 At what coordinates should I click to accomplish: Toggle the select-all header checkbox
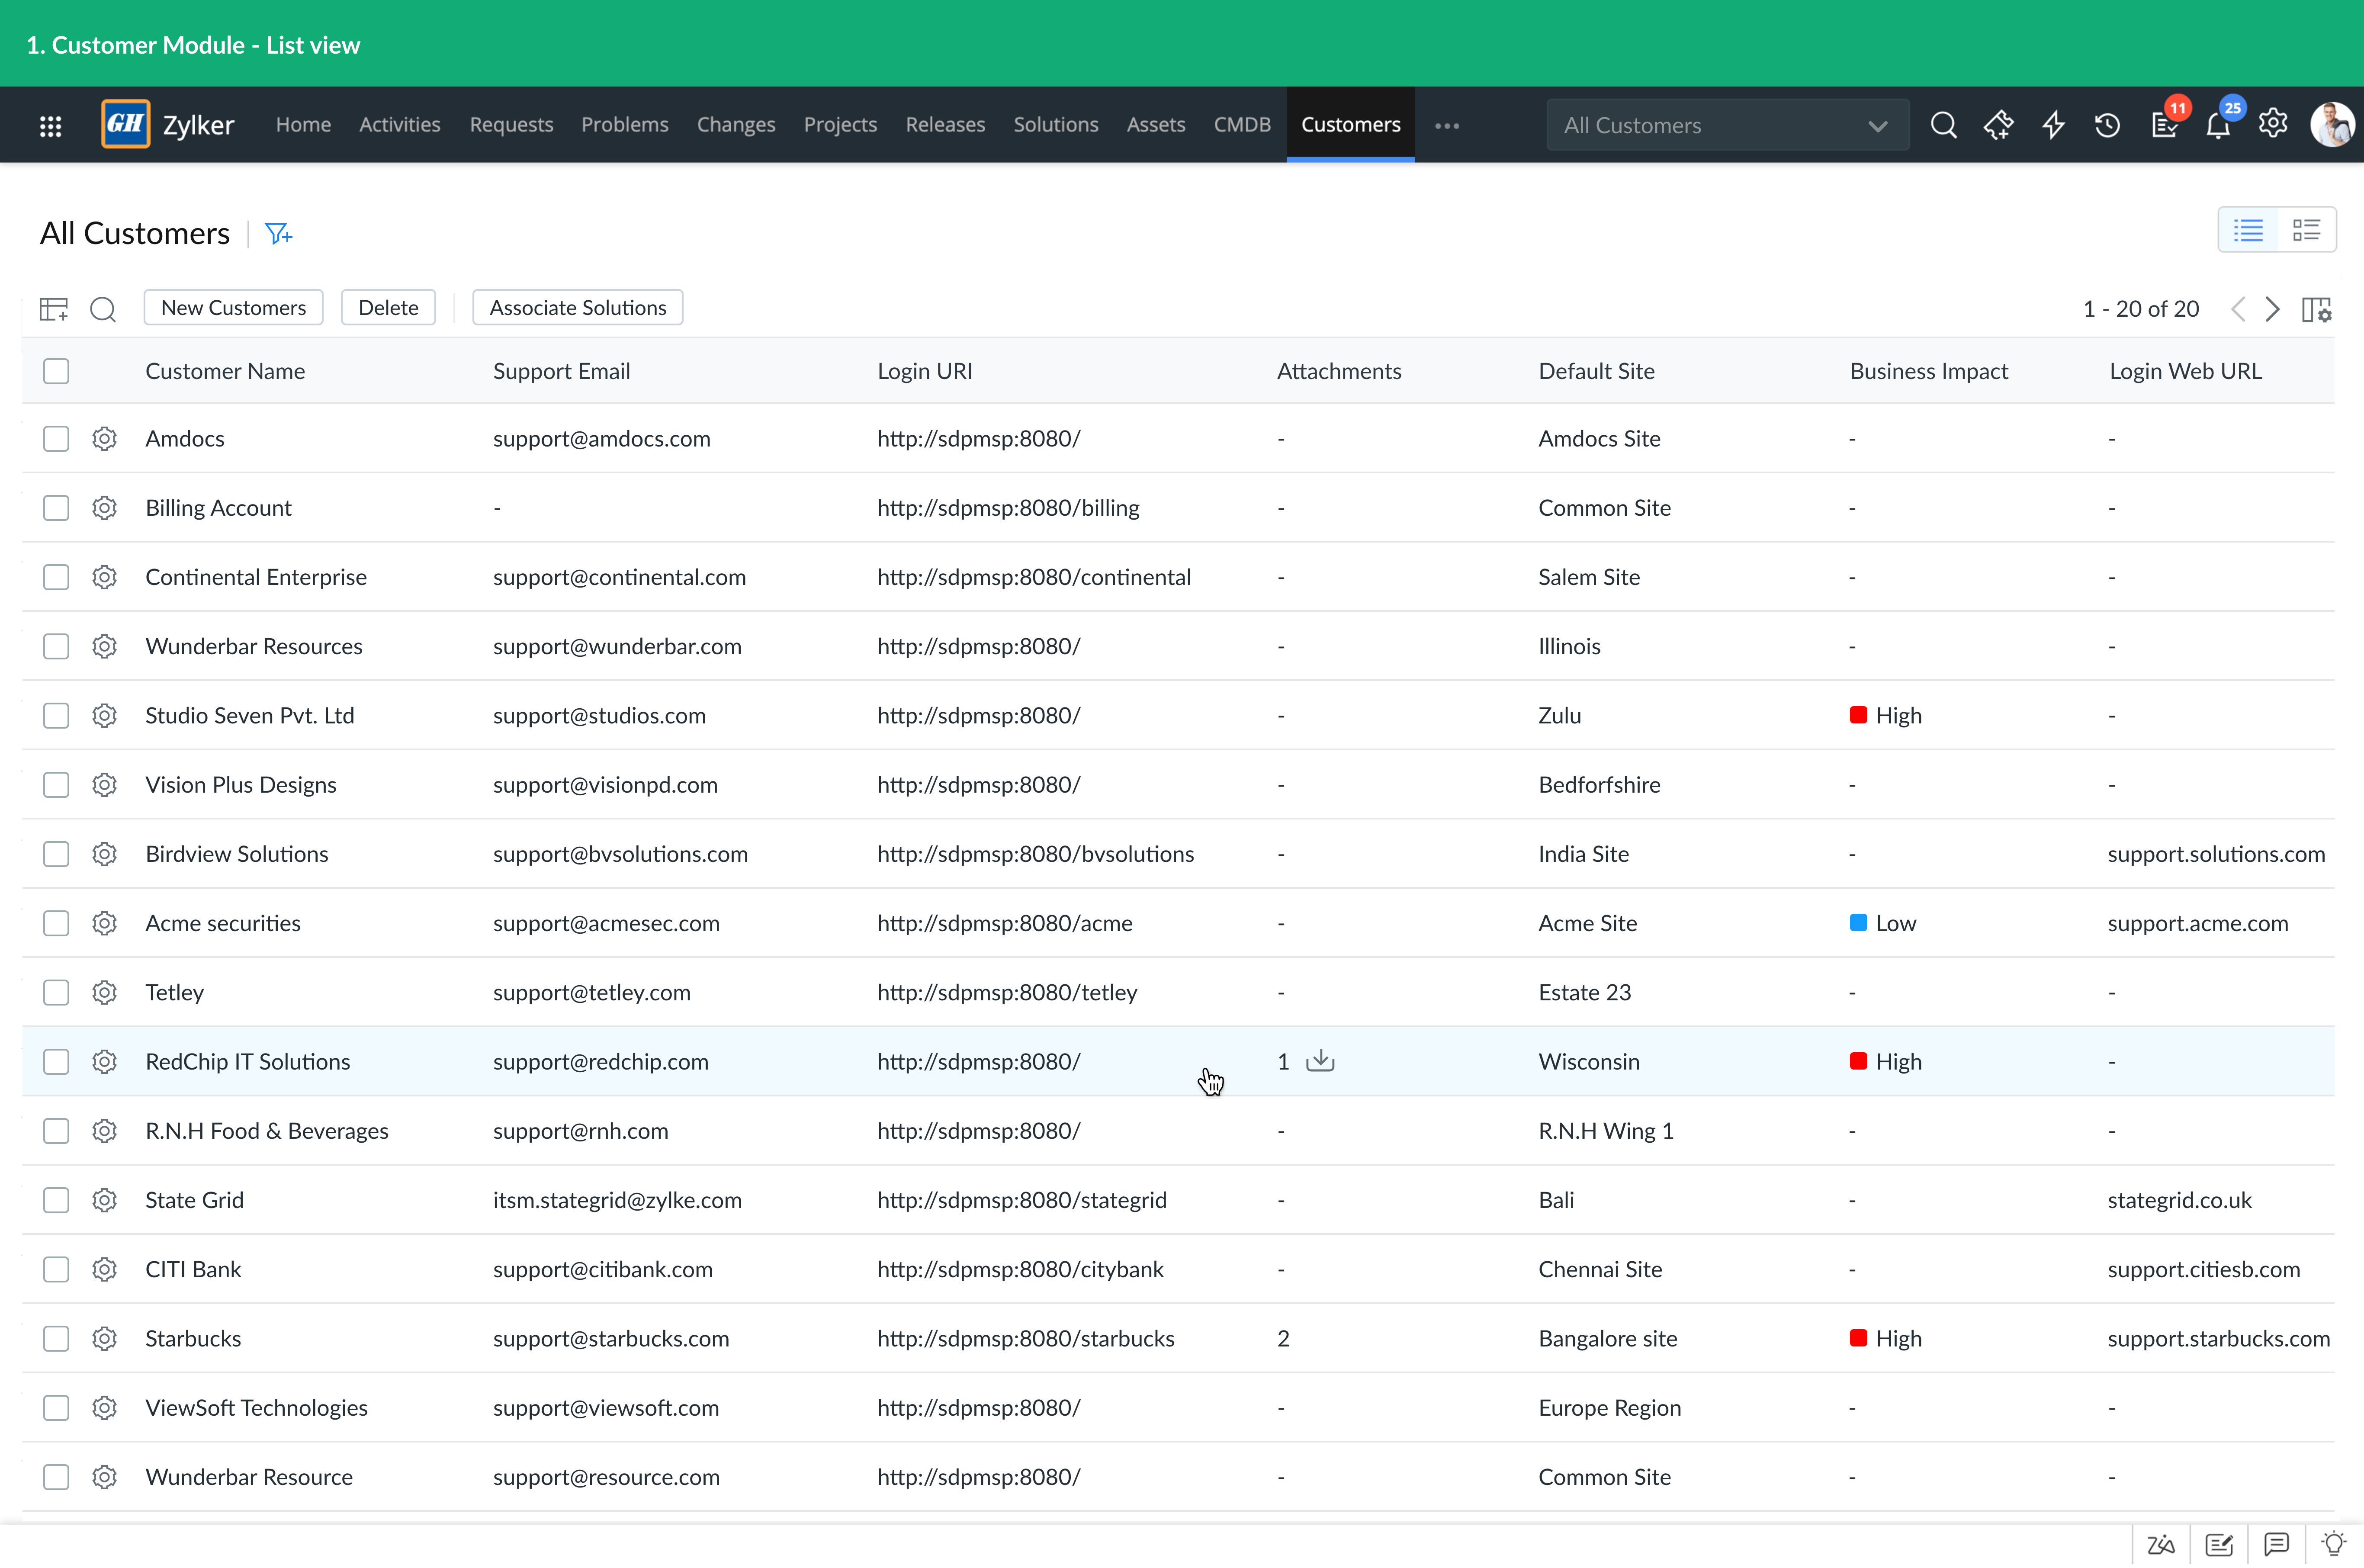56,371
